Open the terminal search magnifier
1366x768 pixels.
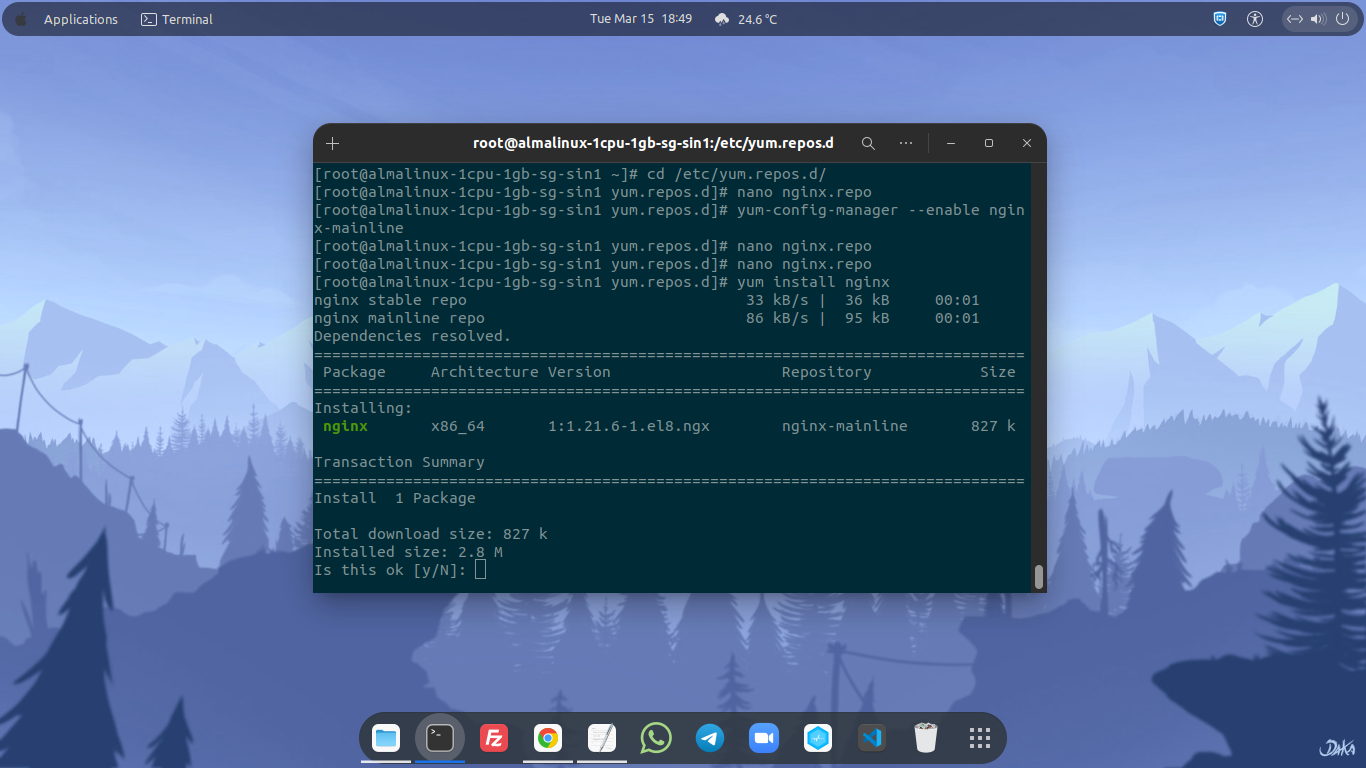tap(868, 143)
